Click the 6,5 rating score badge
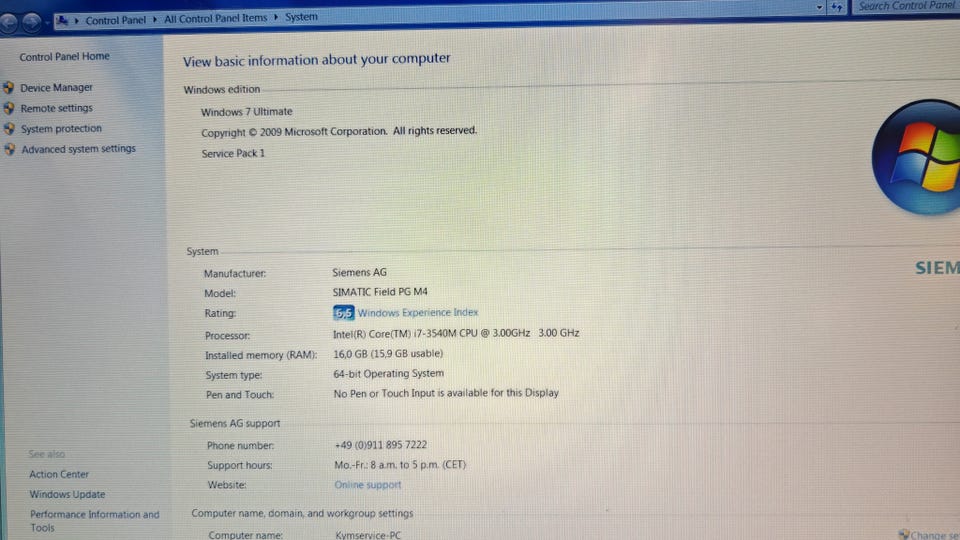 click(x=343, y=313)
